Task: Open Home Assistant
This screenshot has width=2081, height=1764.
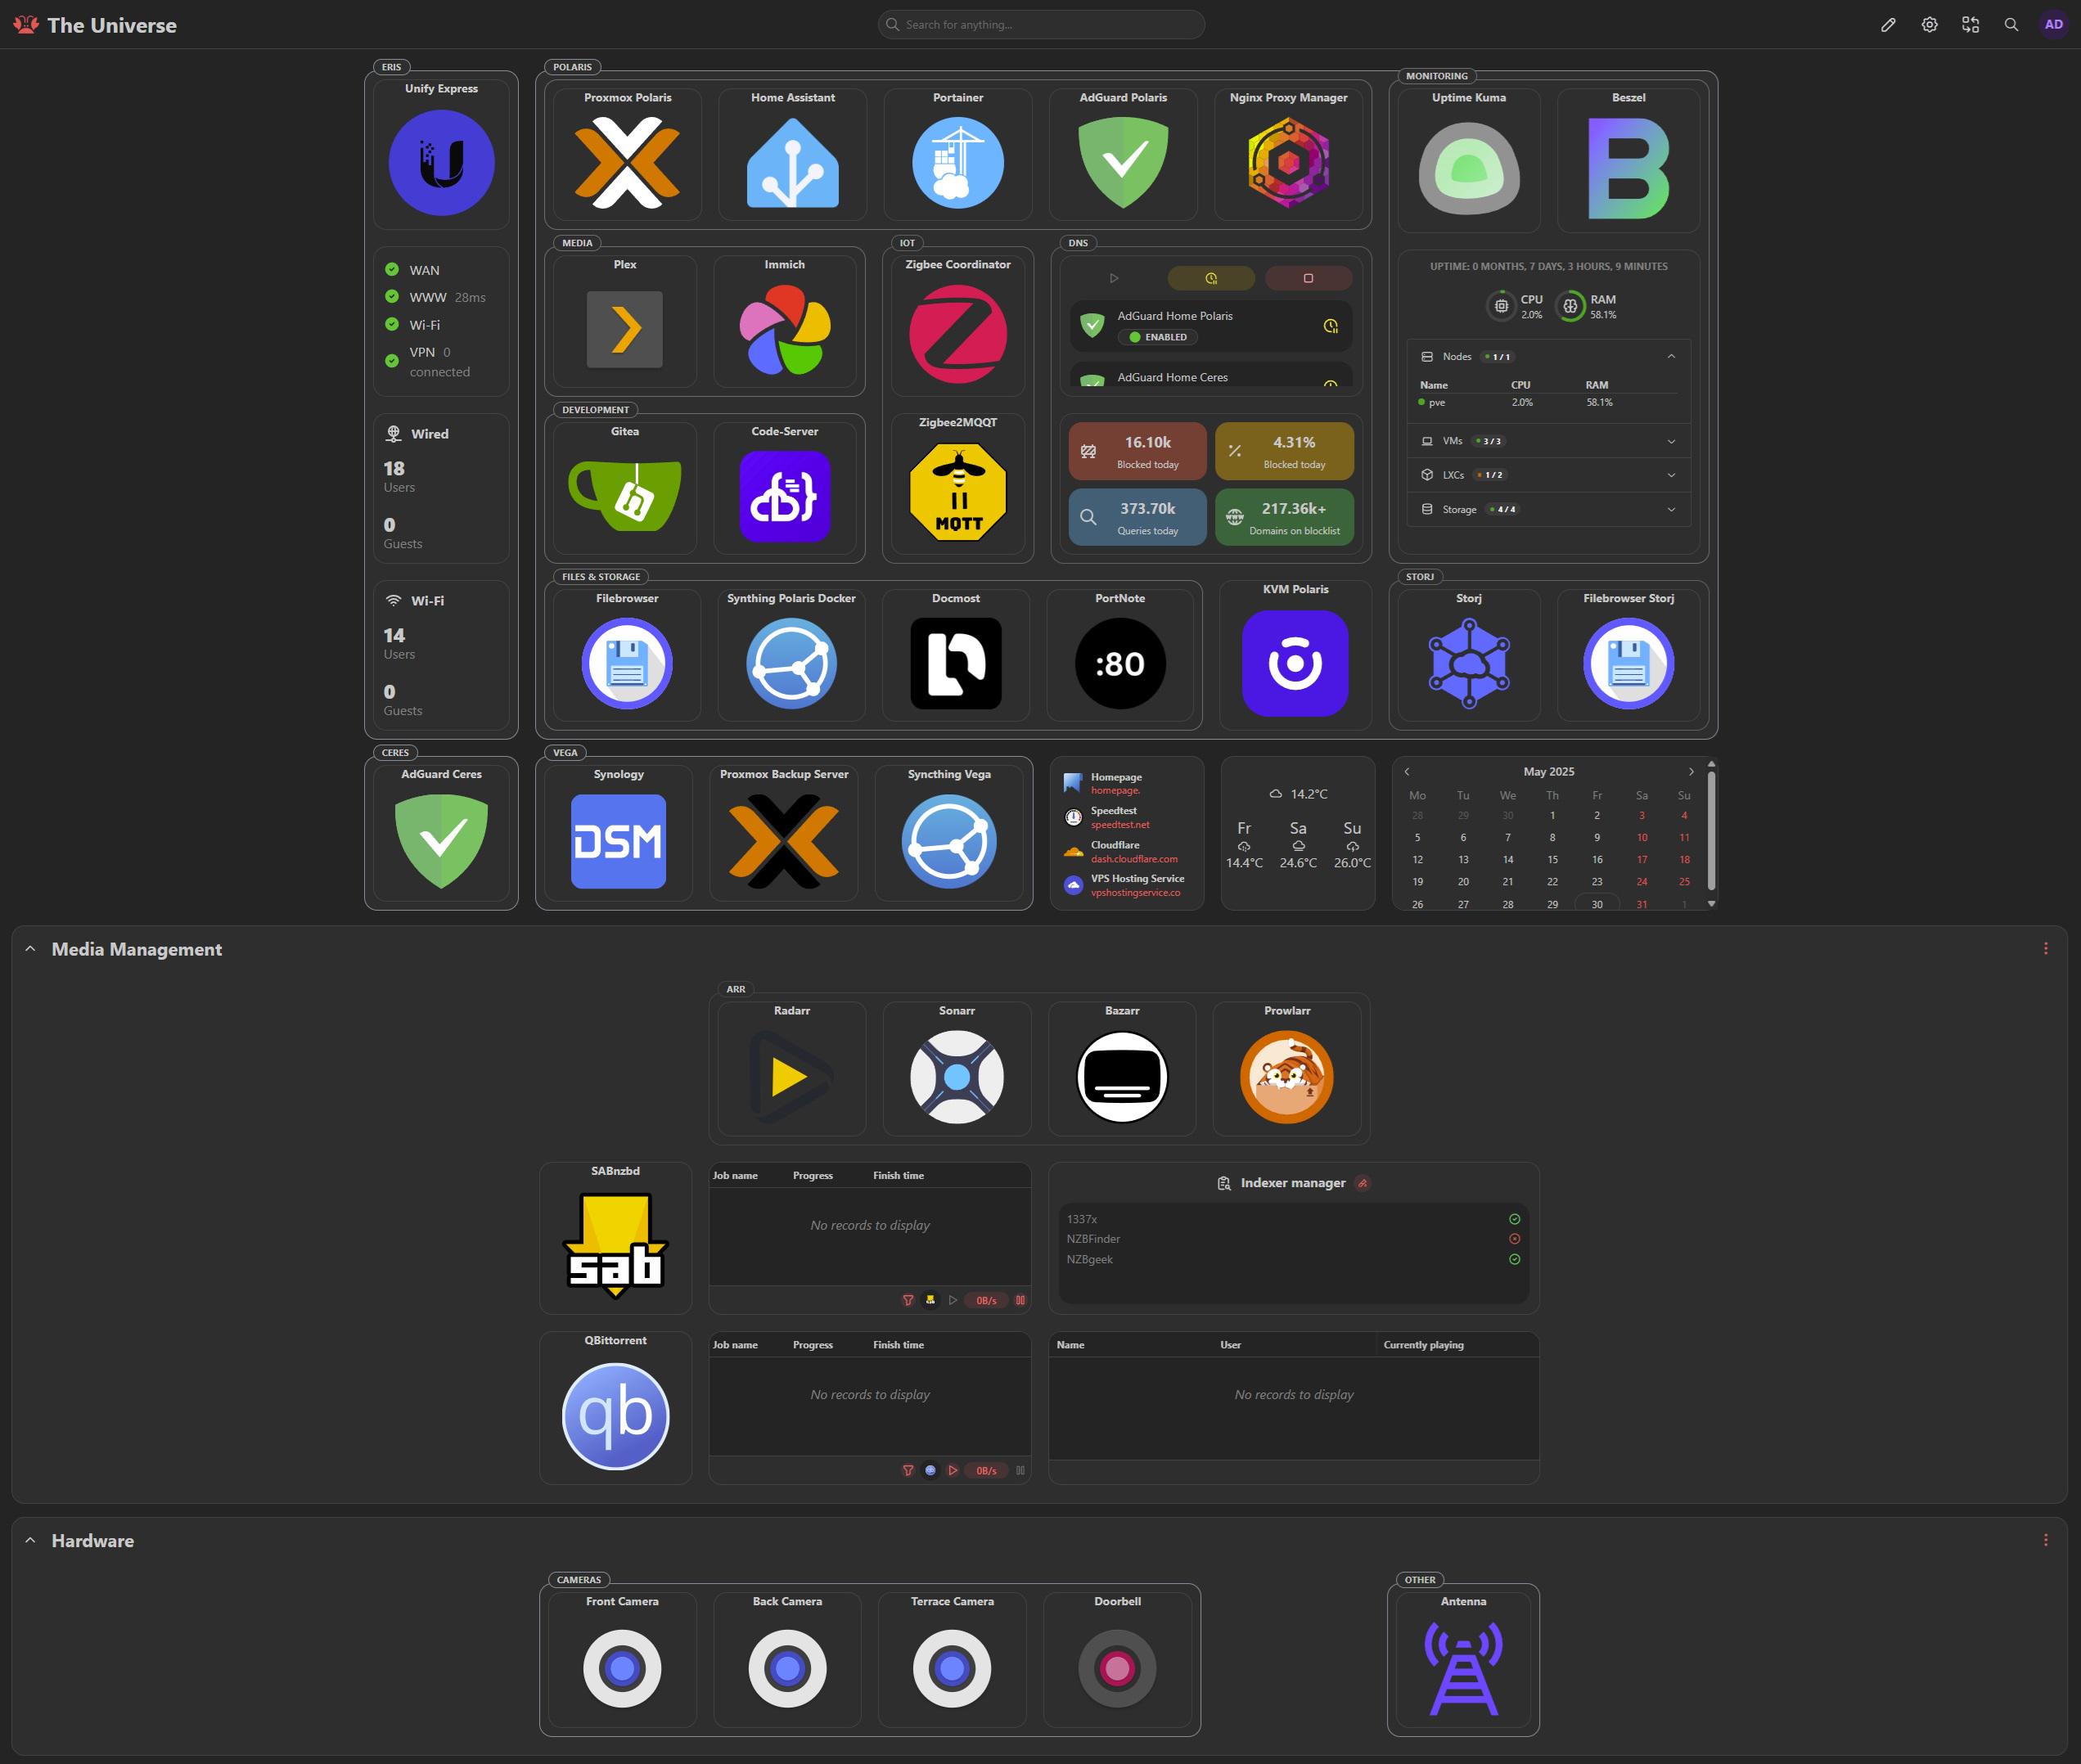Action: [792, 155]
